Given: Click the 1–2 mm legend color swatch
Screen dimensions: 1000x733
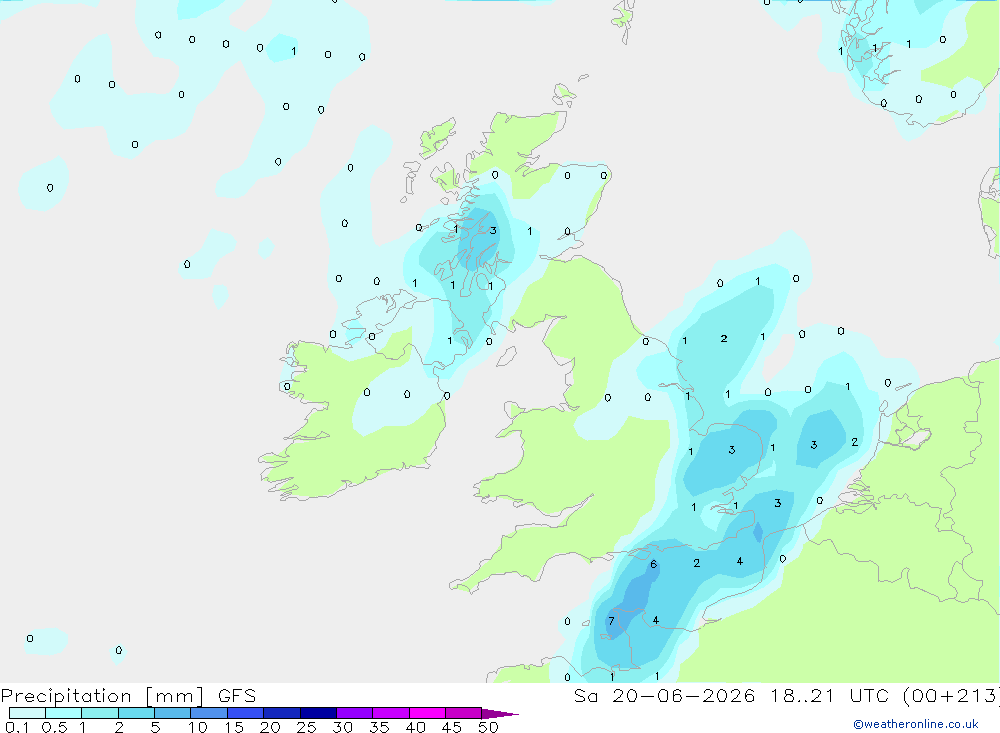Looking at the screenshot, I should point(99,713).
